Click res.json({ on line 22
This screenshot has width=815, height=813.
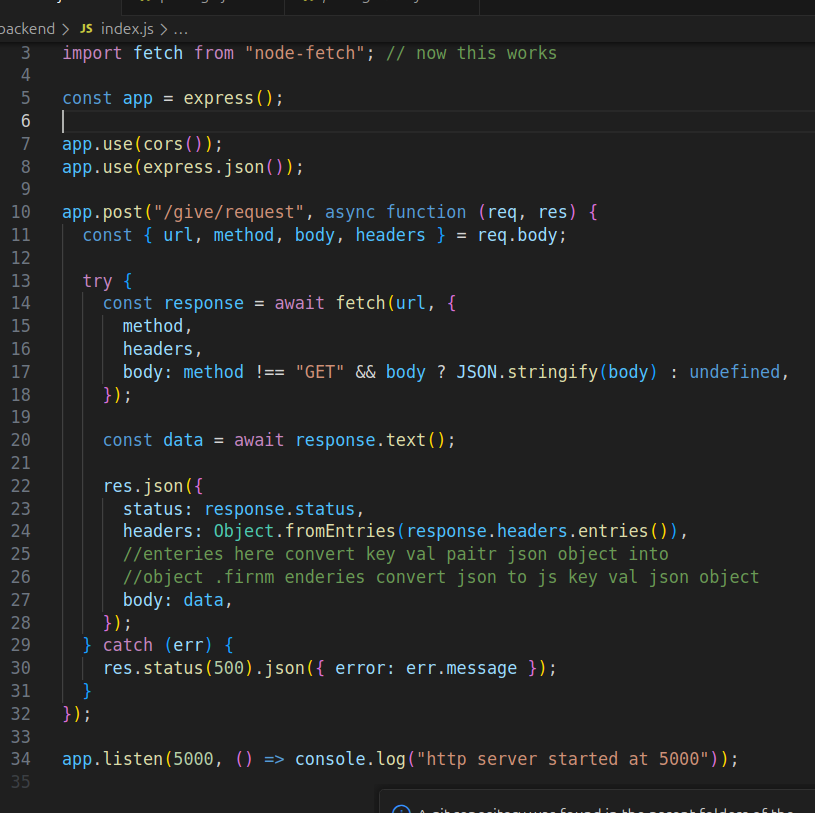click(x=153, y=486)
